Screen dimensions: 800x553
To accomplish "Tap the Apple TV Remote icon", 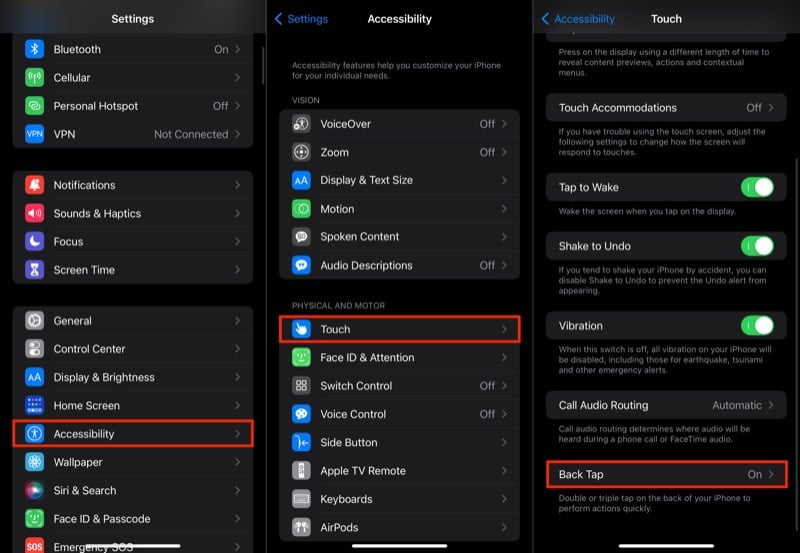I will coord(302,470).
